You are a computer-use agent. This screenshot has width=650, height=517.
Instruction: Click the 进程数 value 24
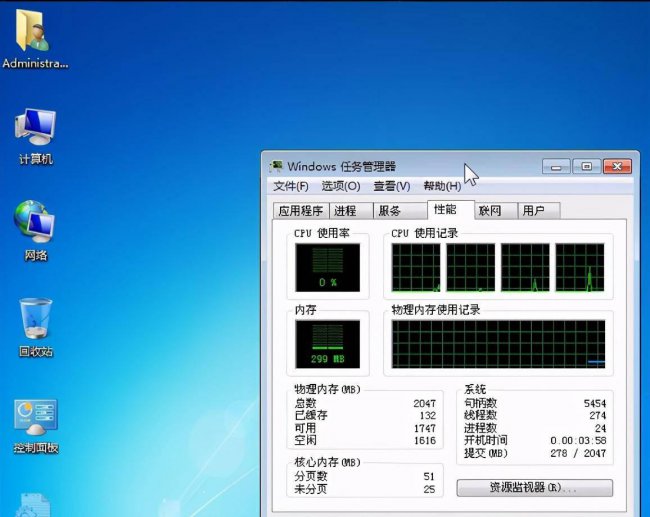[x=600, y=428]
